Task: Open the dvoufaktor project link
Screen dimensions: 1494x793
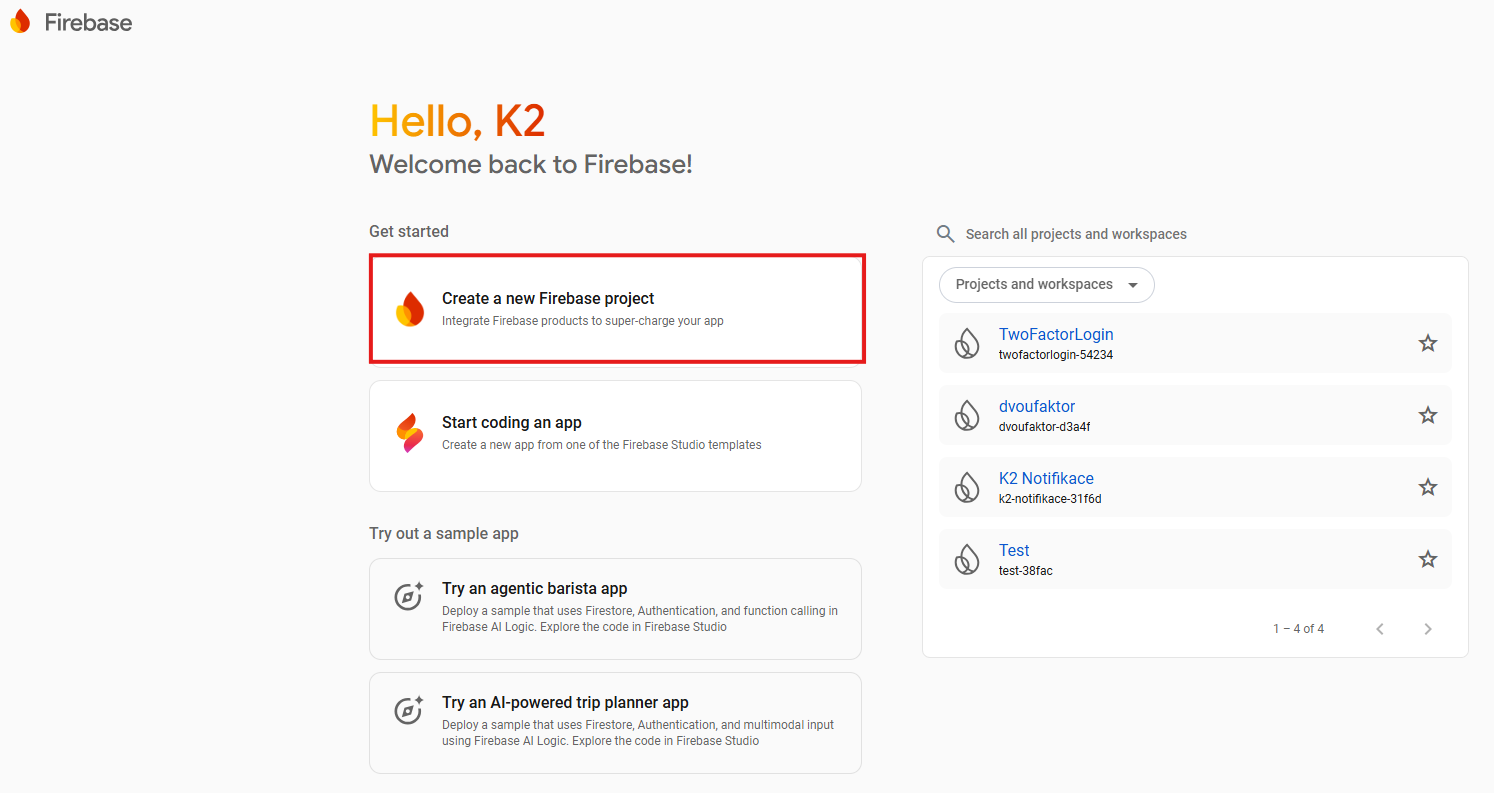Action: click(x=1037, y=407)
